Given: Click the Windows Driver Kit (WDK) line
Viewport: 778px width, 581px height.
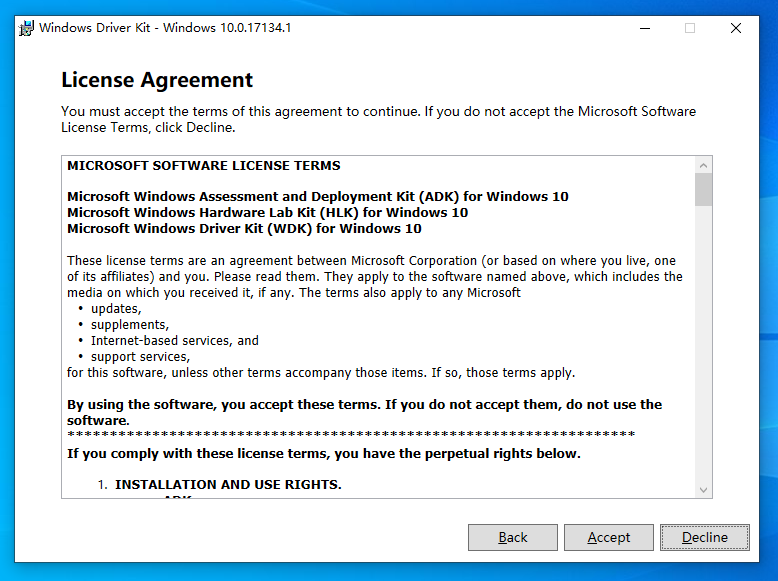Looking at the screenshot, I should pos(244,229).
